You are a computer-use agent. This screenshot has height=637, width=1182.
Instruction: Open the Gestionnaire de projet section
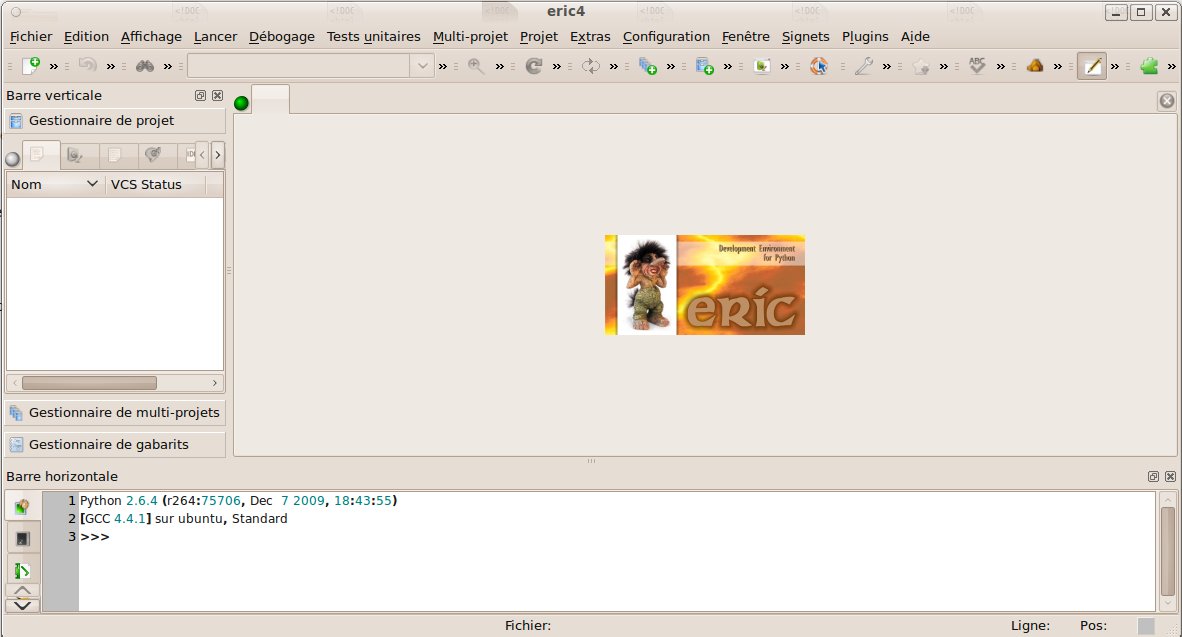[115, 121]
